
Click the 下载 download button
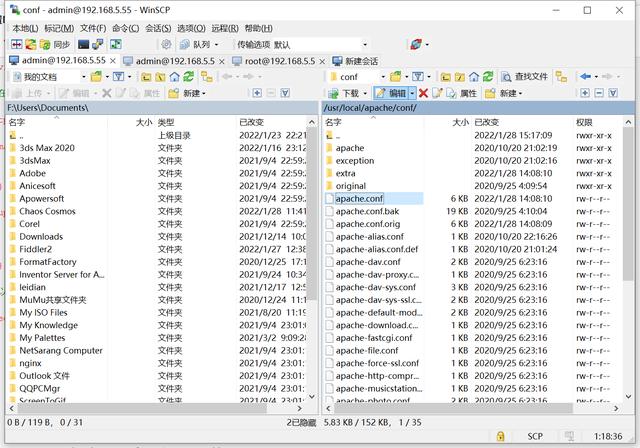point(345,93)
